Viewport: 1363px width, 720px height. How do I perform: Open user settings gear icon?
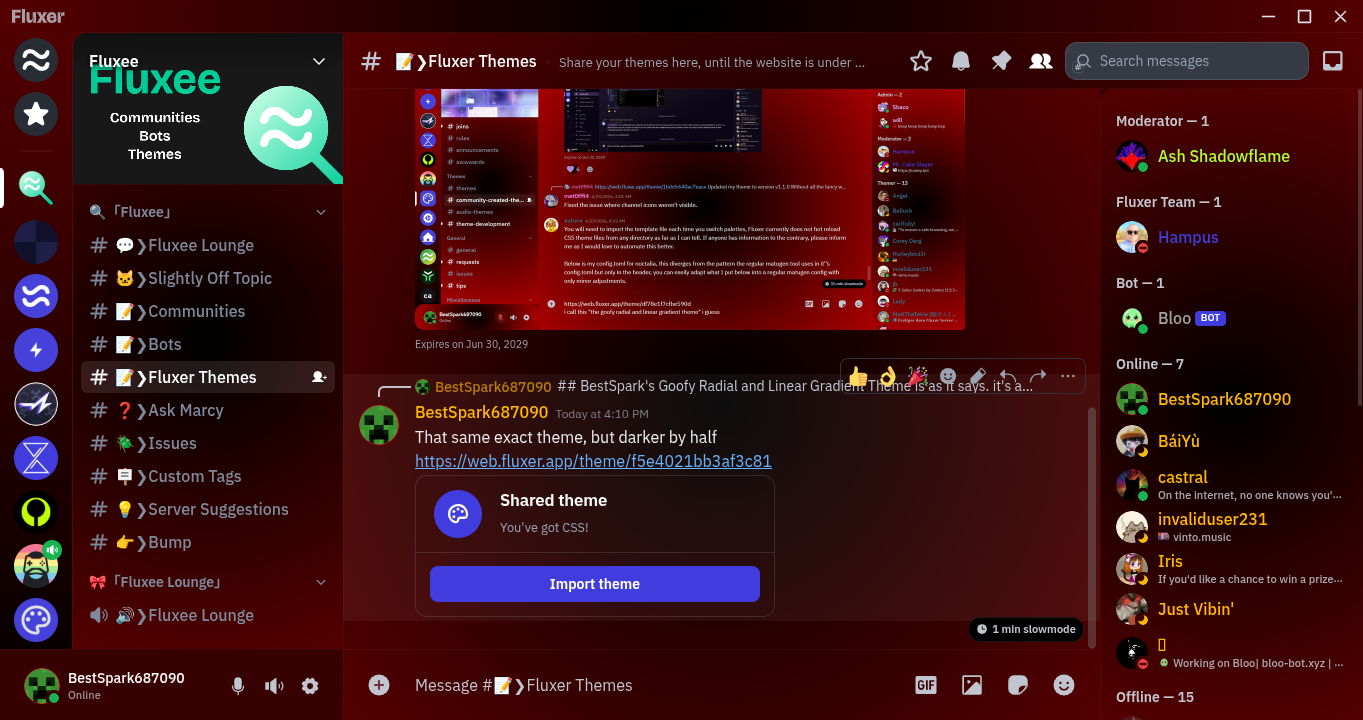310,686
